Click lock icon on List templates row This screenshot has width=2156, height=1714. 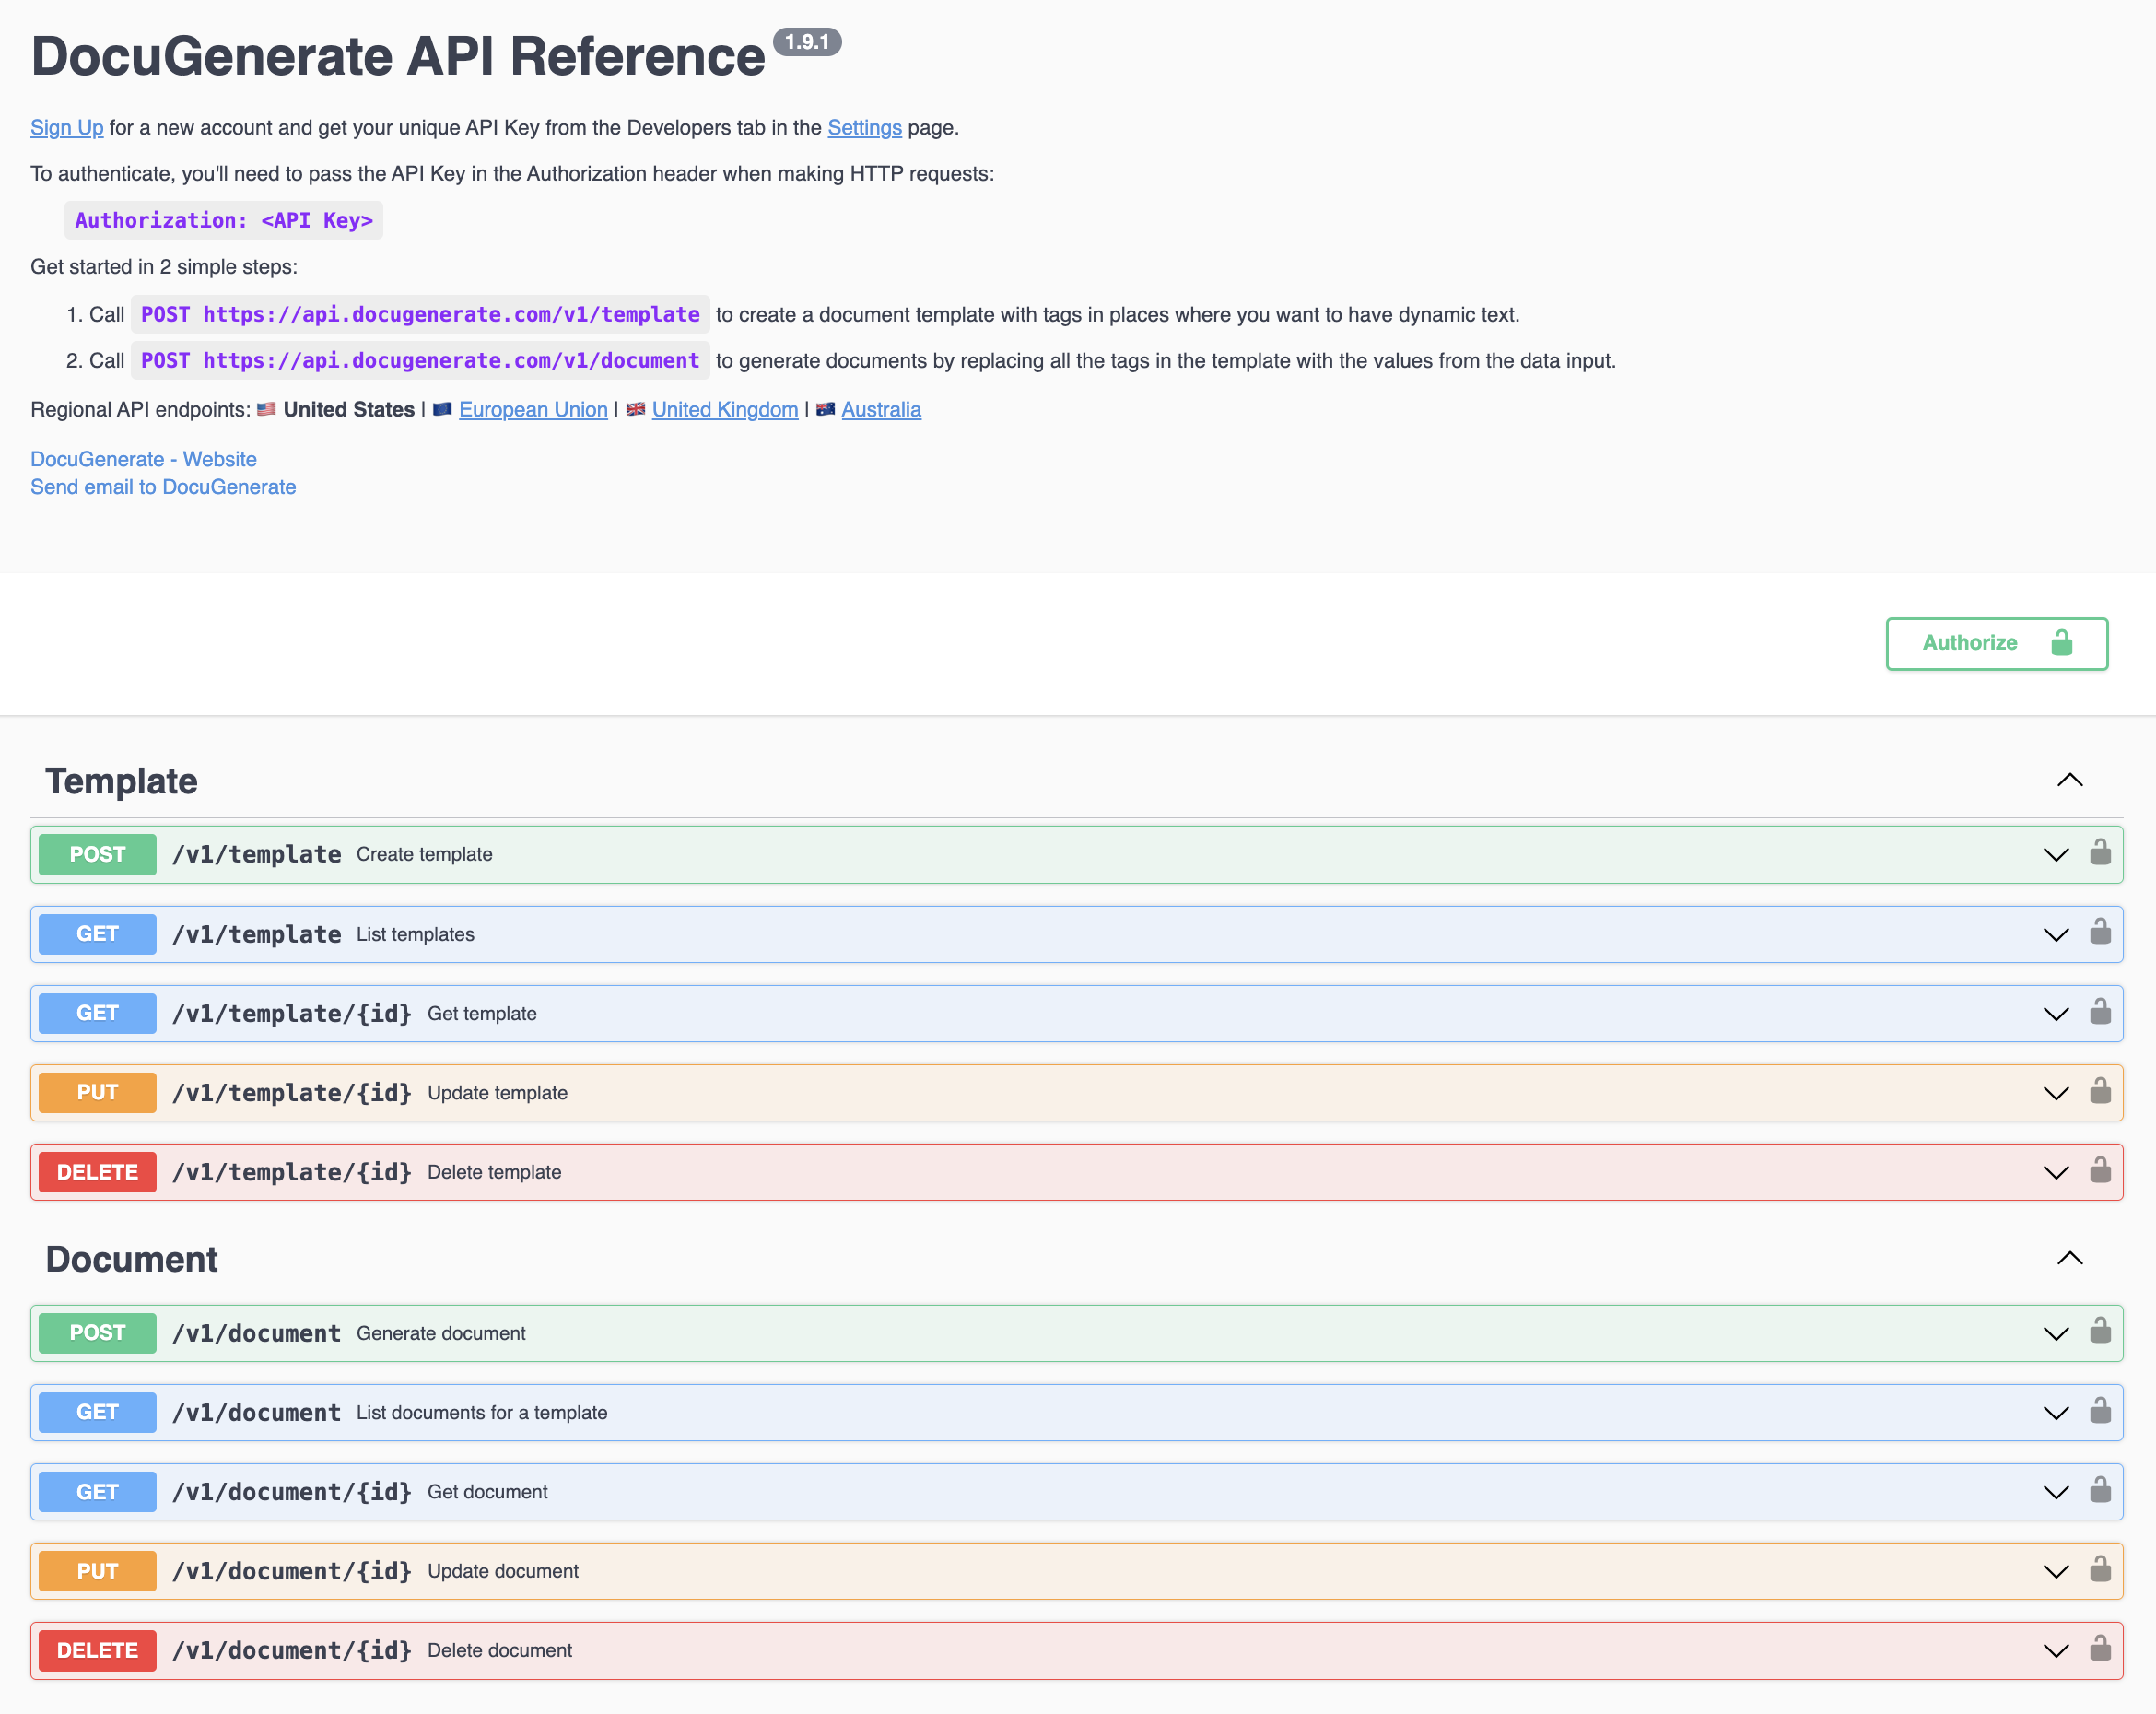click(2100, 932)
